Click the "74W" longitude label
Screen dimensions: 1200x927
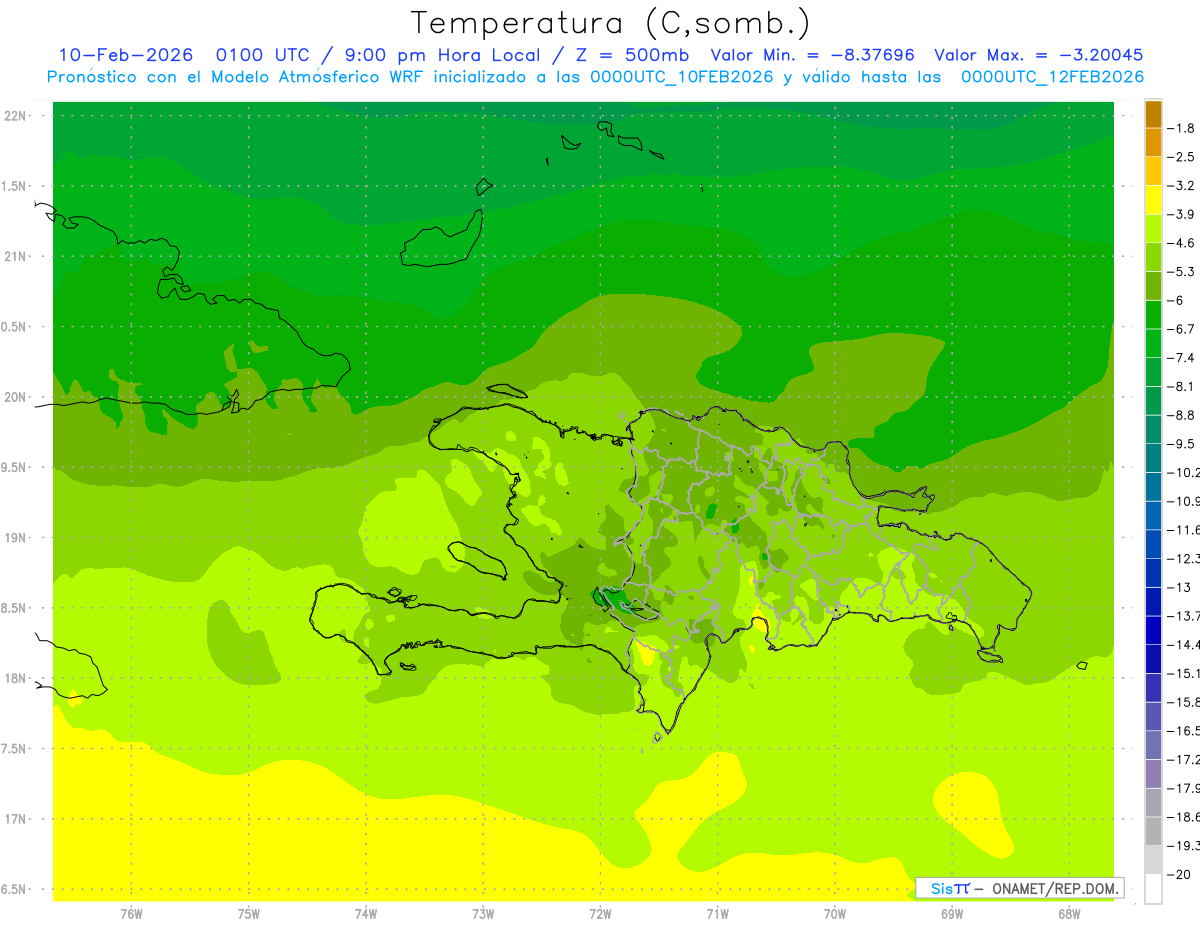[366, 914]
